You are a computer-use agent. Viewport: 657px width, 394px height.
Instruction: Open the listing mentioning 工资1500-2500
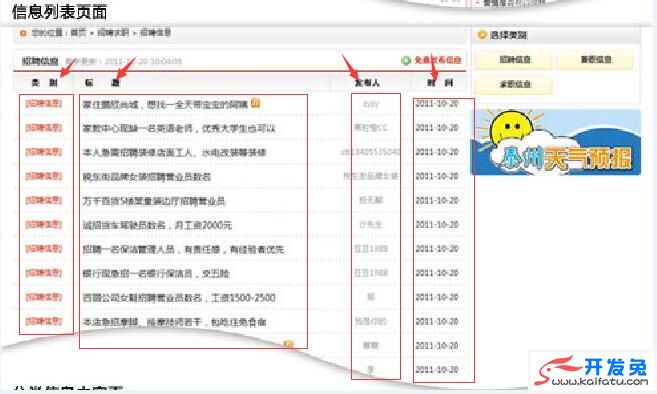point(179,298)
